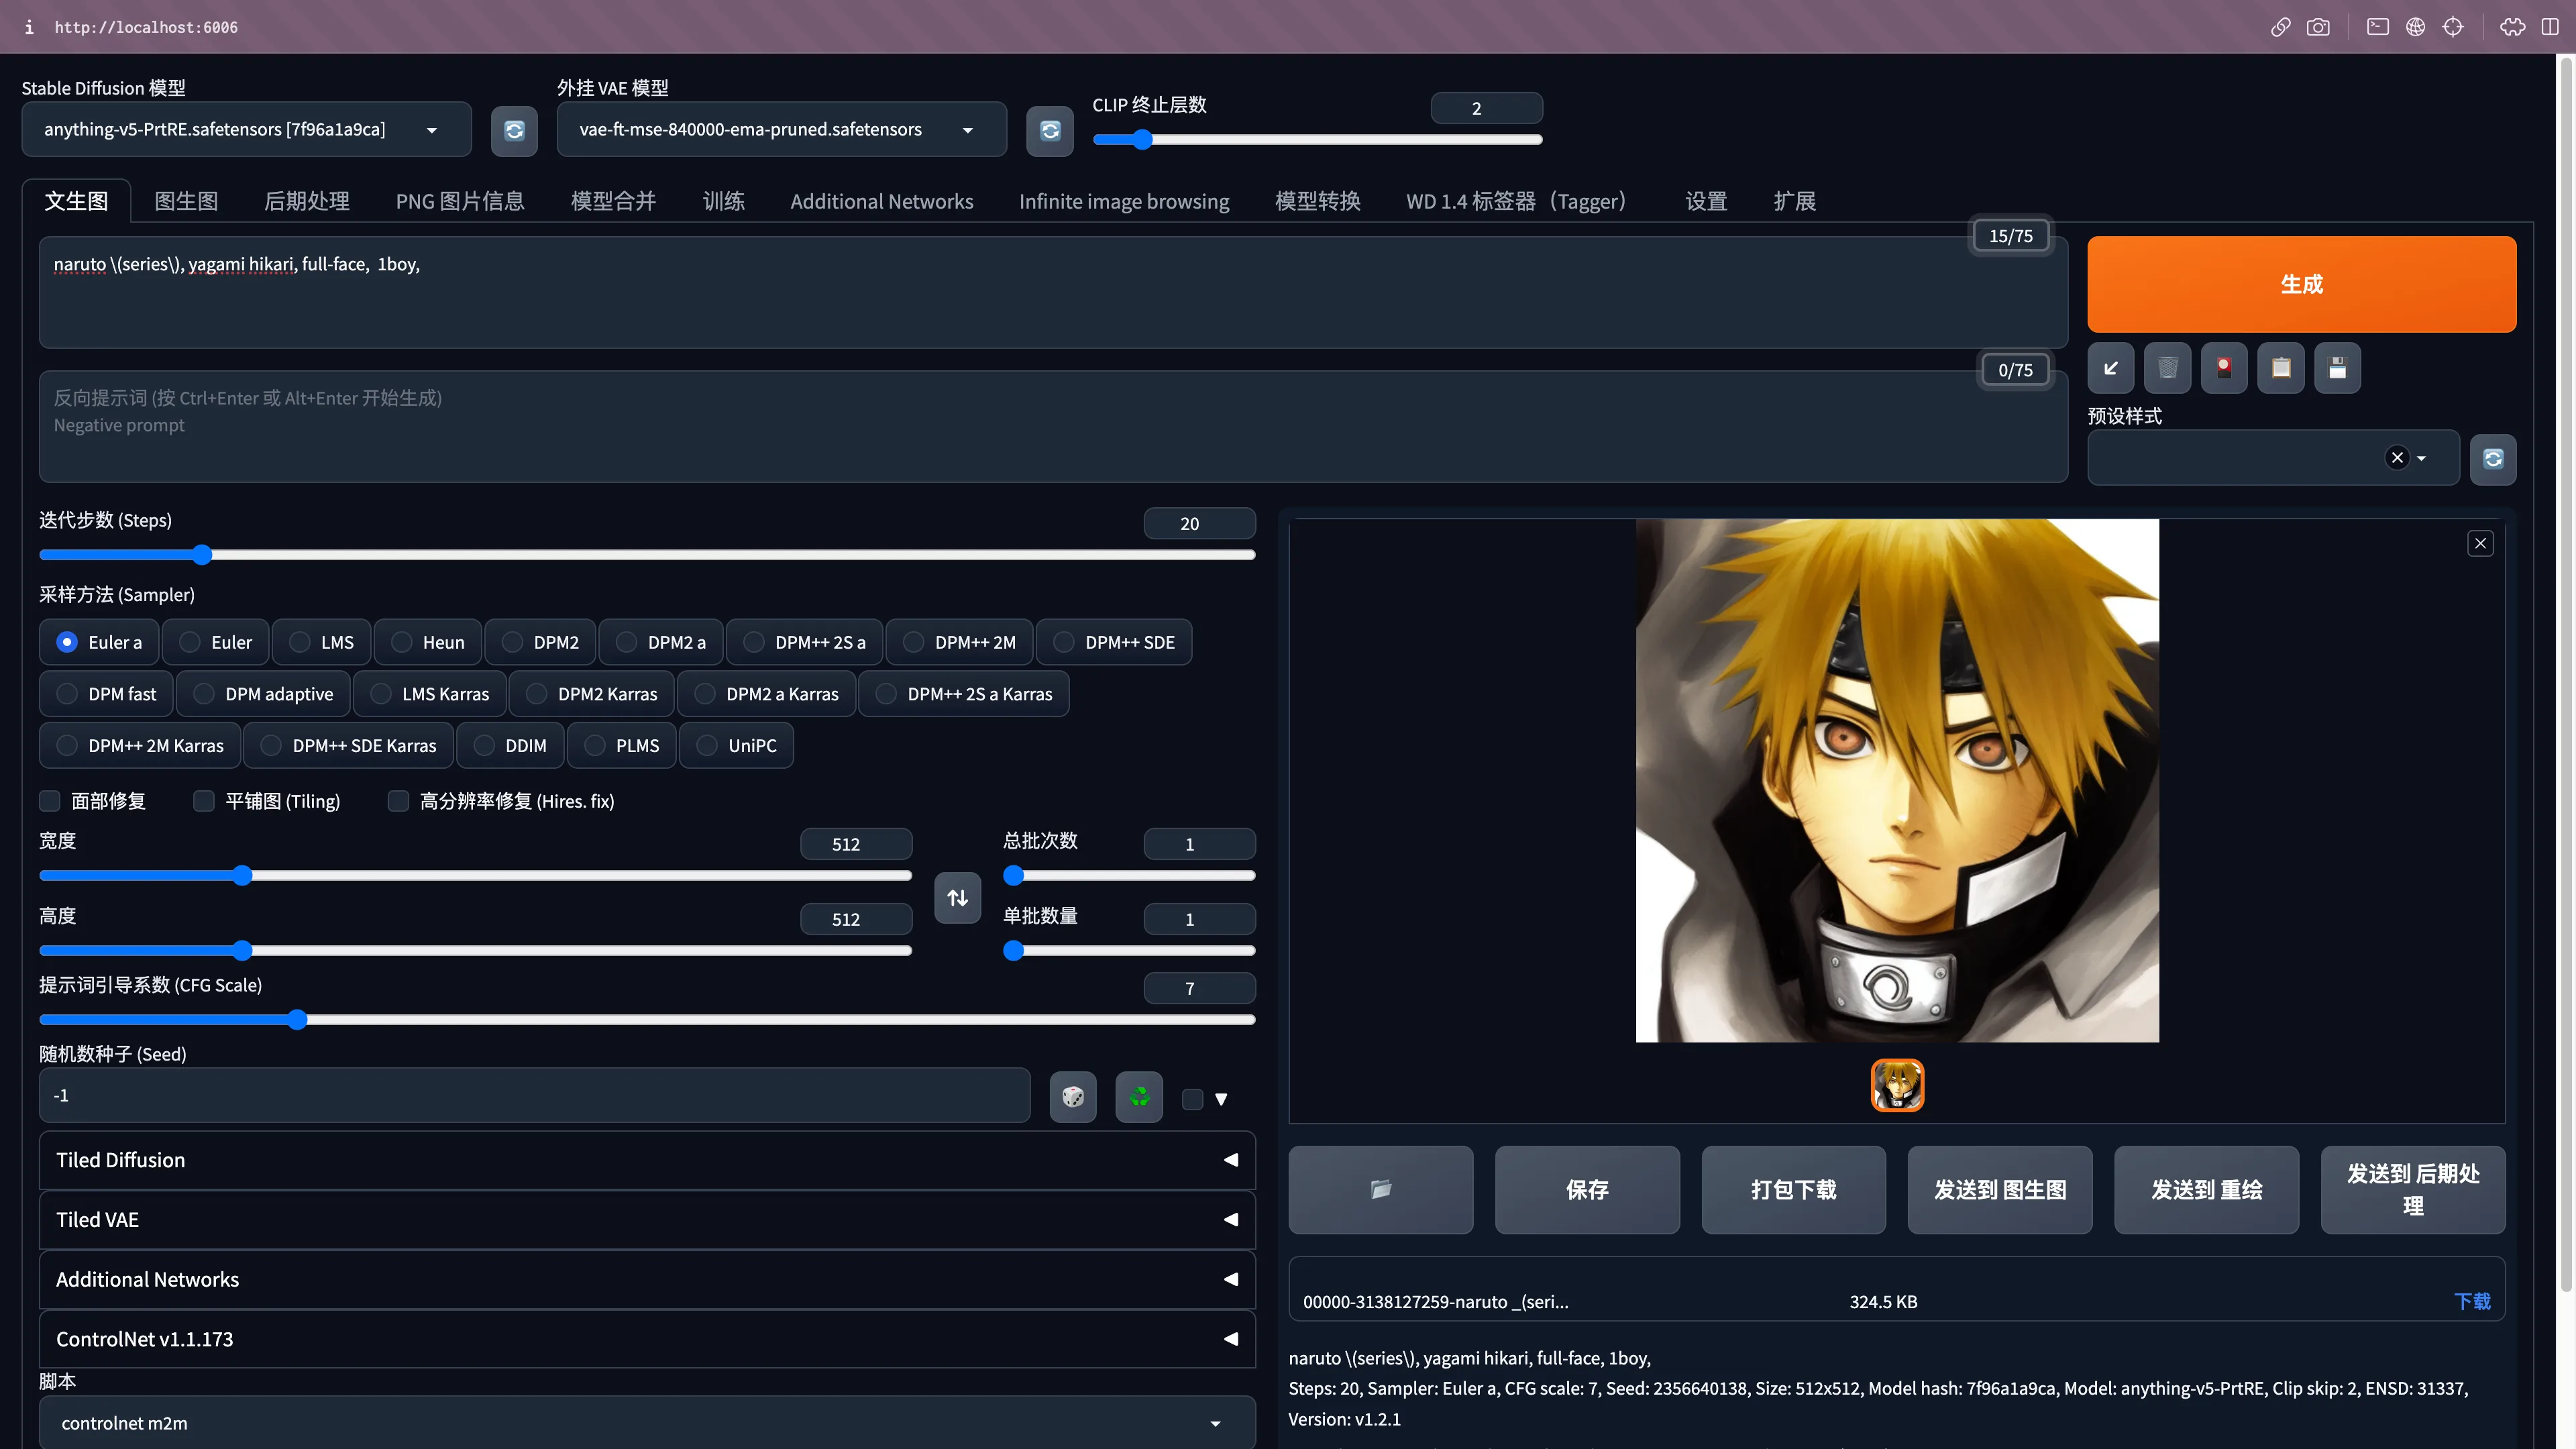
Task: Open the 设置 settings tab
Action: pyautogui.click(x=1706, y=201)
